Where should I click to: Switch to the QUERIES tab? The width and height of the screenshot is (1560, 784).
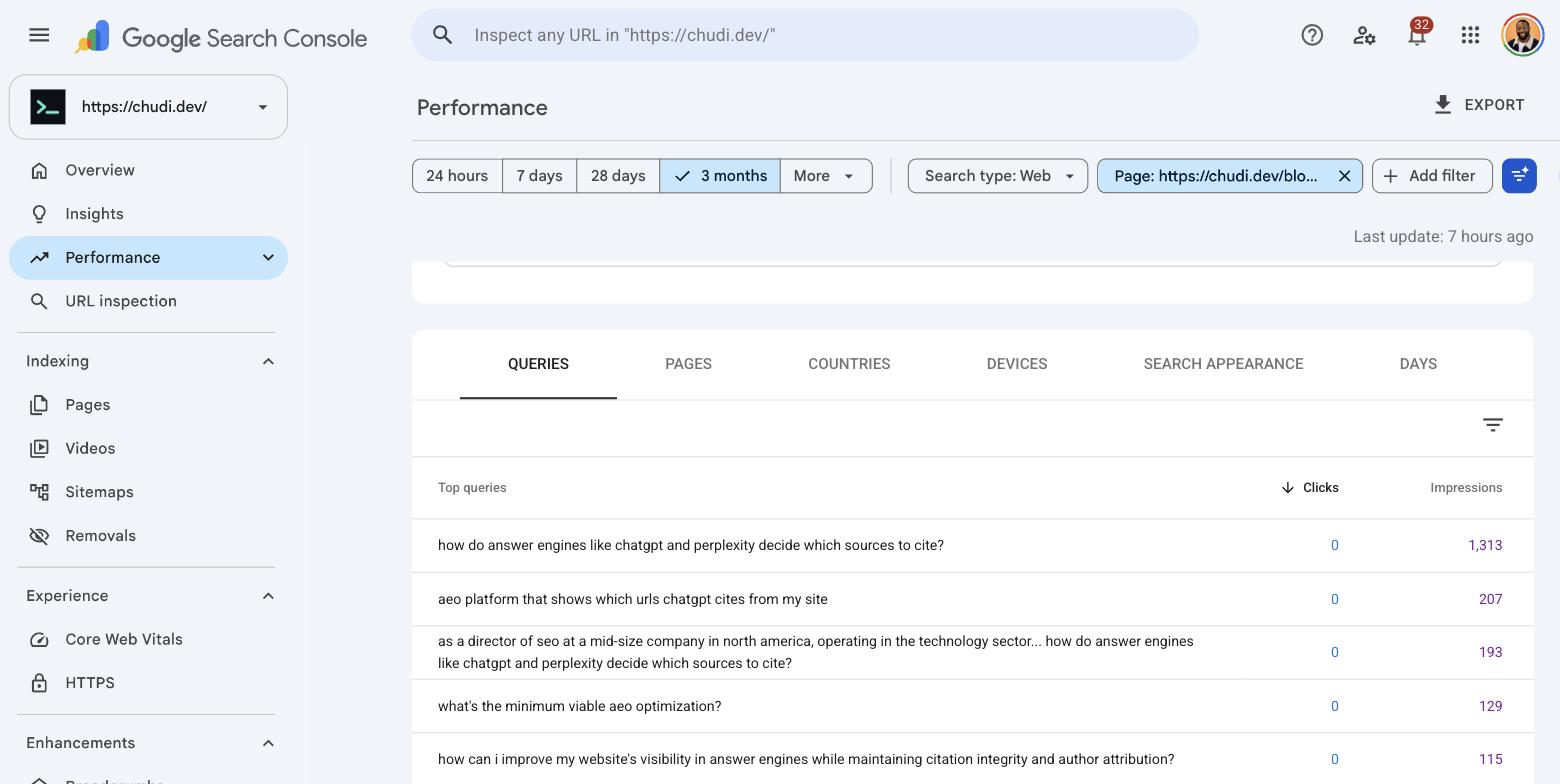pyautogui.click(x=538, y=364)
